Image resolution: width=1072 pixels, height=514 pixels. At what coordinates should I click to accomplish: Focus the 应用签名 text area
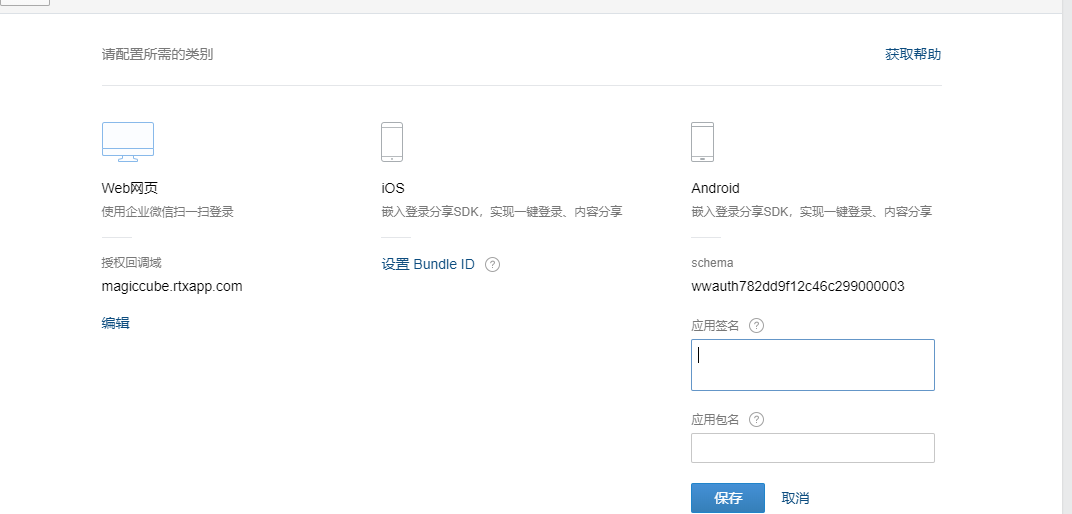pos(813,365)
